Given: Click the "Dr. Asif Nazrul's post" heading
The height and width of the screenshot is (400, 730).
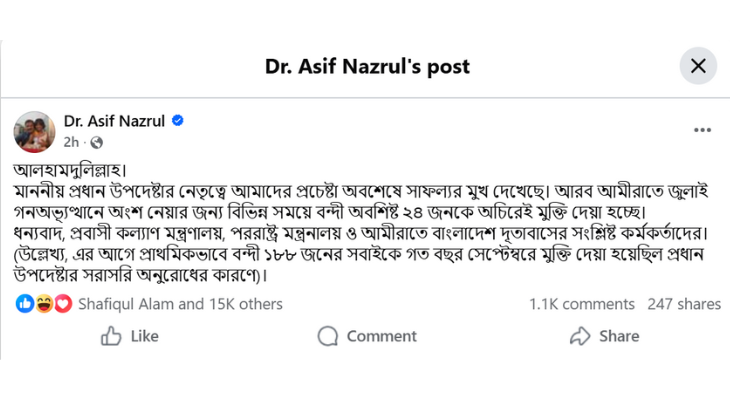Looking at the screenshot, I should click(x=367, y=67).
